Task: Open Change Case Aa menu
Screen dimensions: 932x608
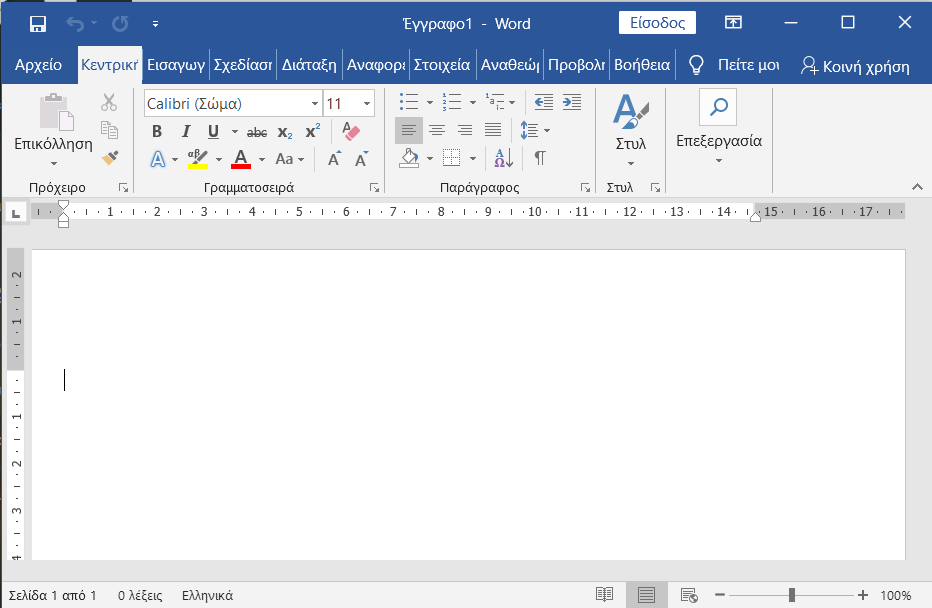Action: [x=289, y=159]
